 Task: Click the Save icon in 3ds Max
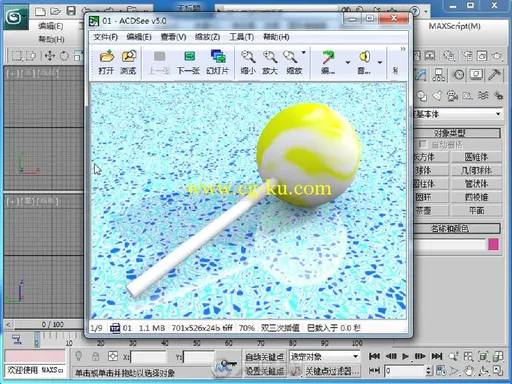[71, 11]
